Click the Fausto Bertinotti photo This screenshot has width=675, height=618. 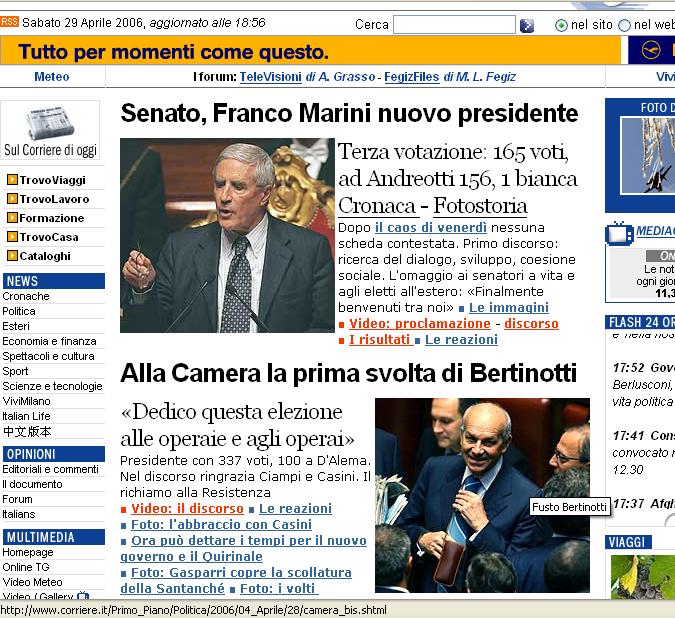tap(482, 495)
